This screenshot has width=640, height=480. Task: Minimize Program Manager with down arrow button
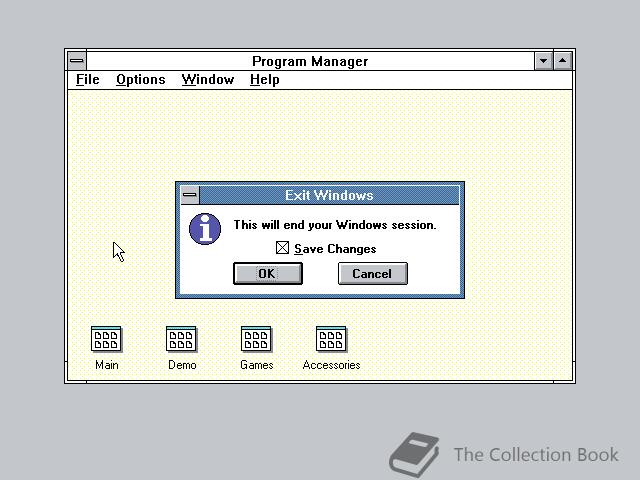pyautogui.click(x=544, y=61)
